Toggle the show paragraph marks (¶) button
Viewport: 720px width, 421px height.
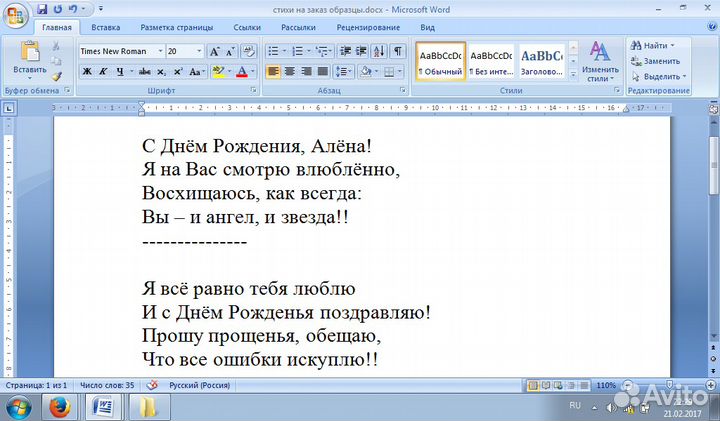[x=397, y=51]
